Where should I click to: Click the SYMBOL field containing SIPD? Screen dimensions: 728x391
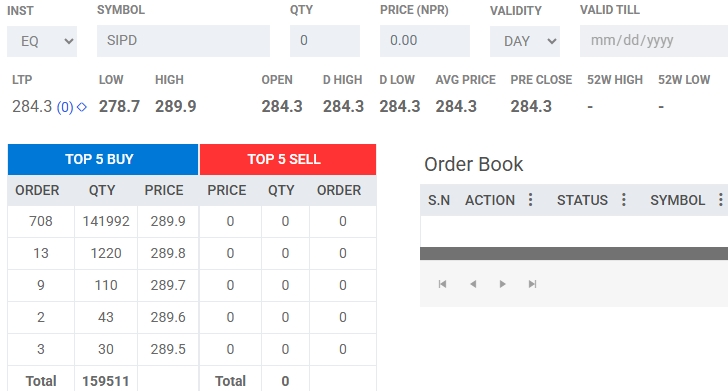(183, 41)
